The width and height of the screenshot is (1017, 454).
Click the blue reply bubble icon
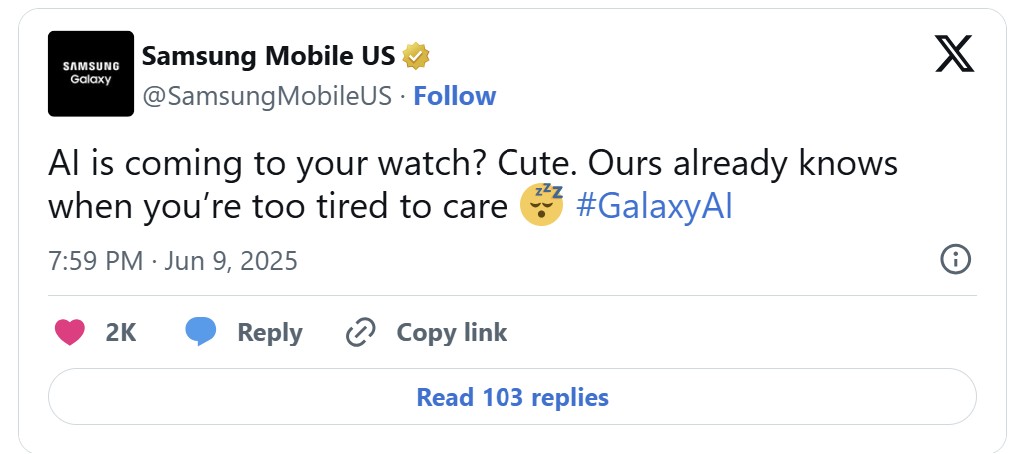tap(201, 332)
